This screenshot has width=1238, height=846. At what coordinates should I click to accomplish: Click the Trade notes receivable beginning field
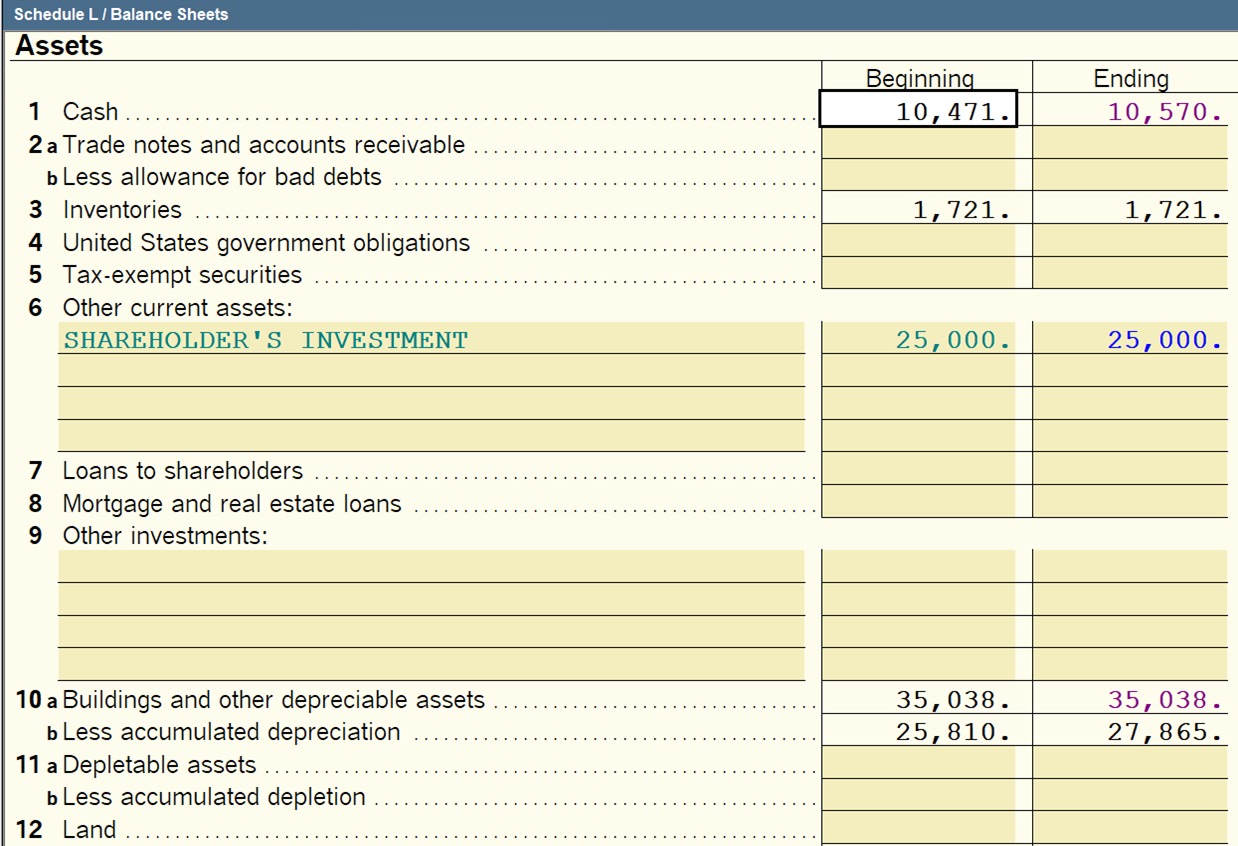[x=918, y=144]
